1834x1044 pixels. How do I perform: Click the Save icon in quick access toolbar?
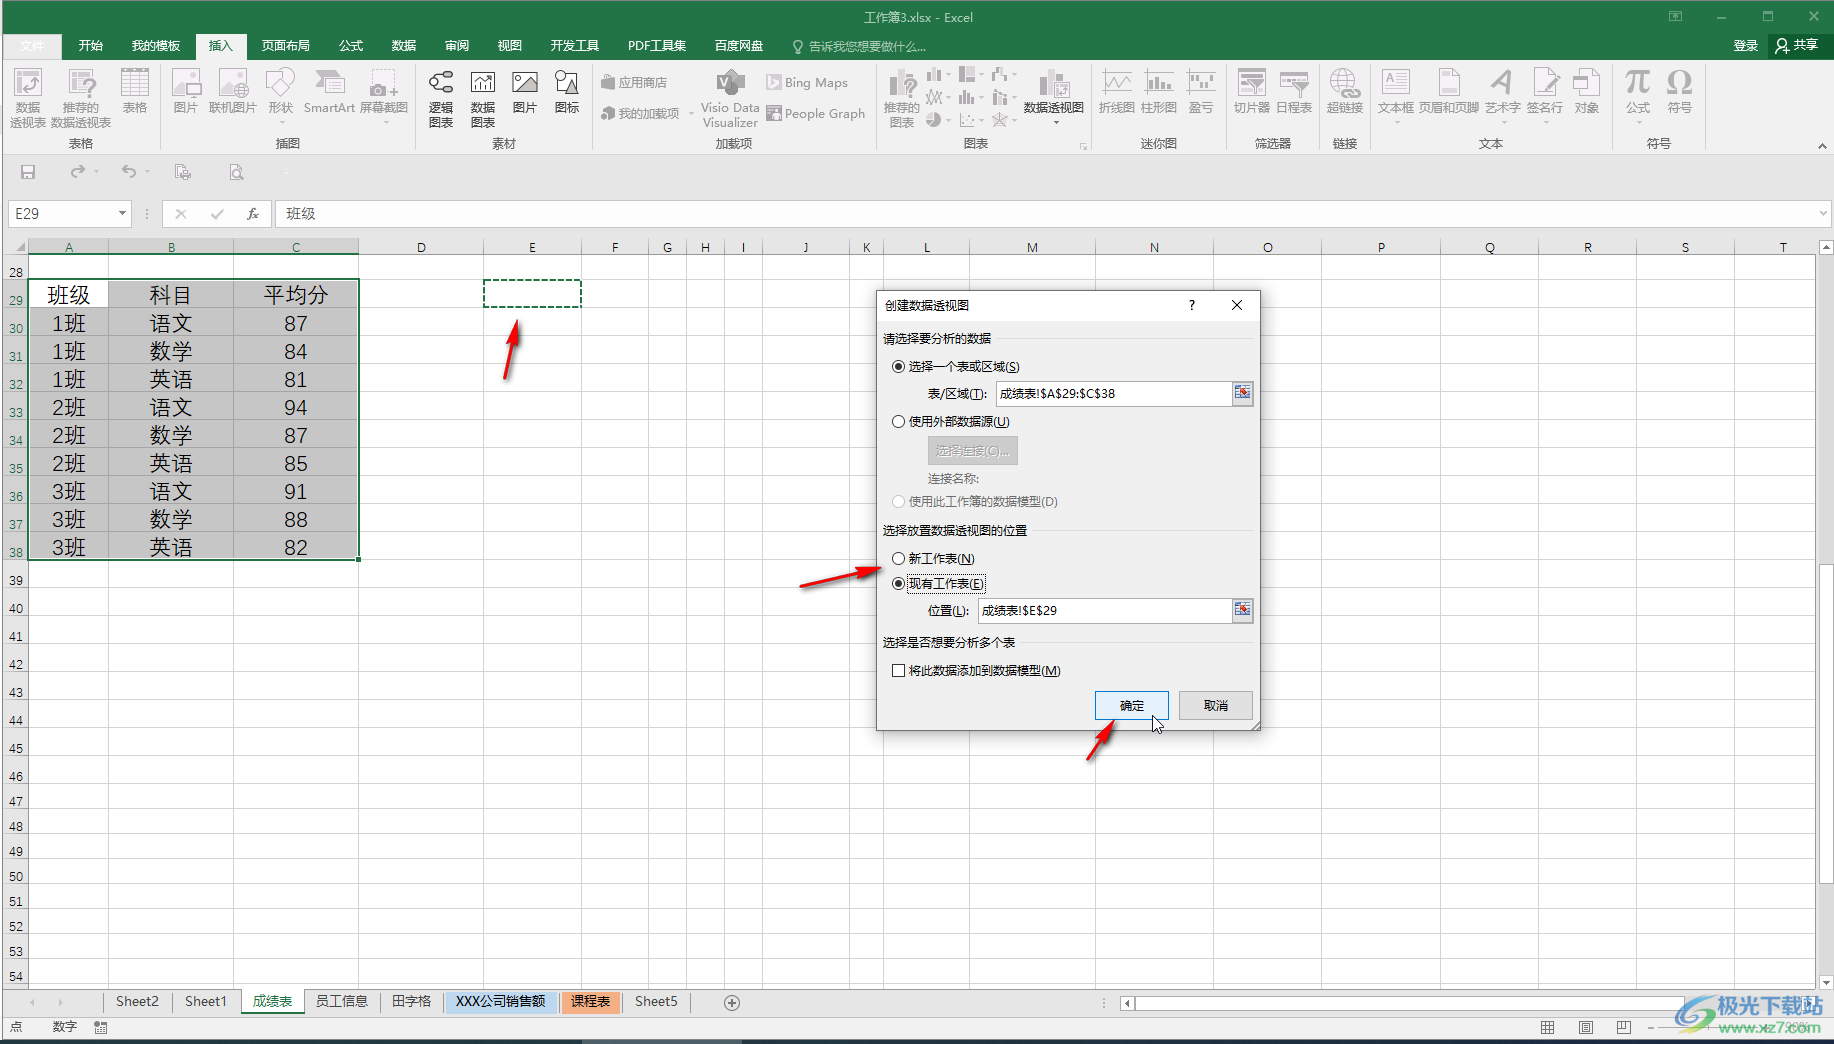point(28,172)
